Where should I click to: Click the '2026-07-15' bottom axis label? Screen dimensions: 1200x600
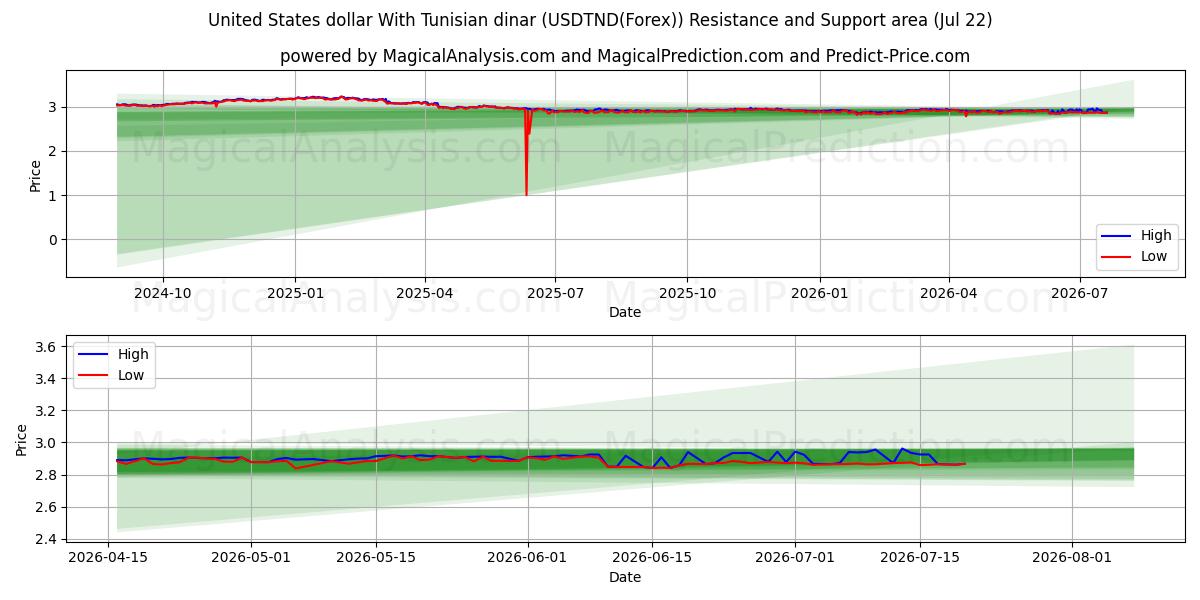click(x=920, y=558)
